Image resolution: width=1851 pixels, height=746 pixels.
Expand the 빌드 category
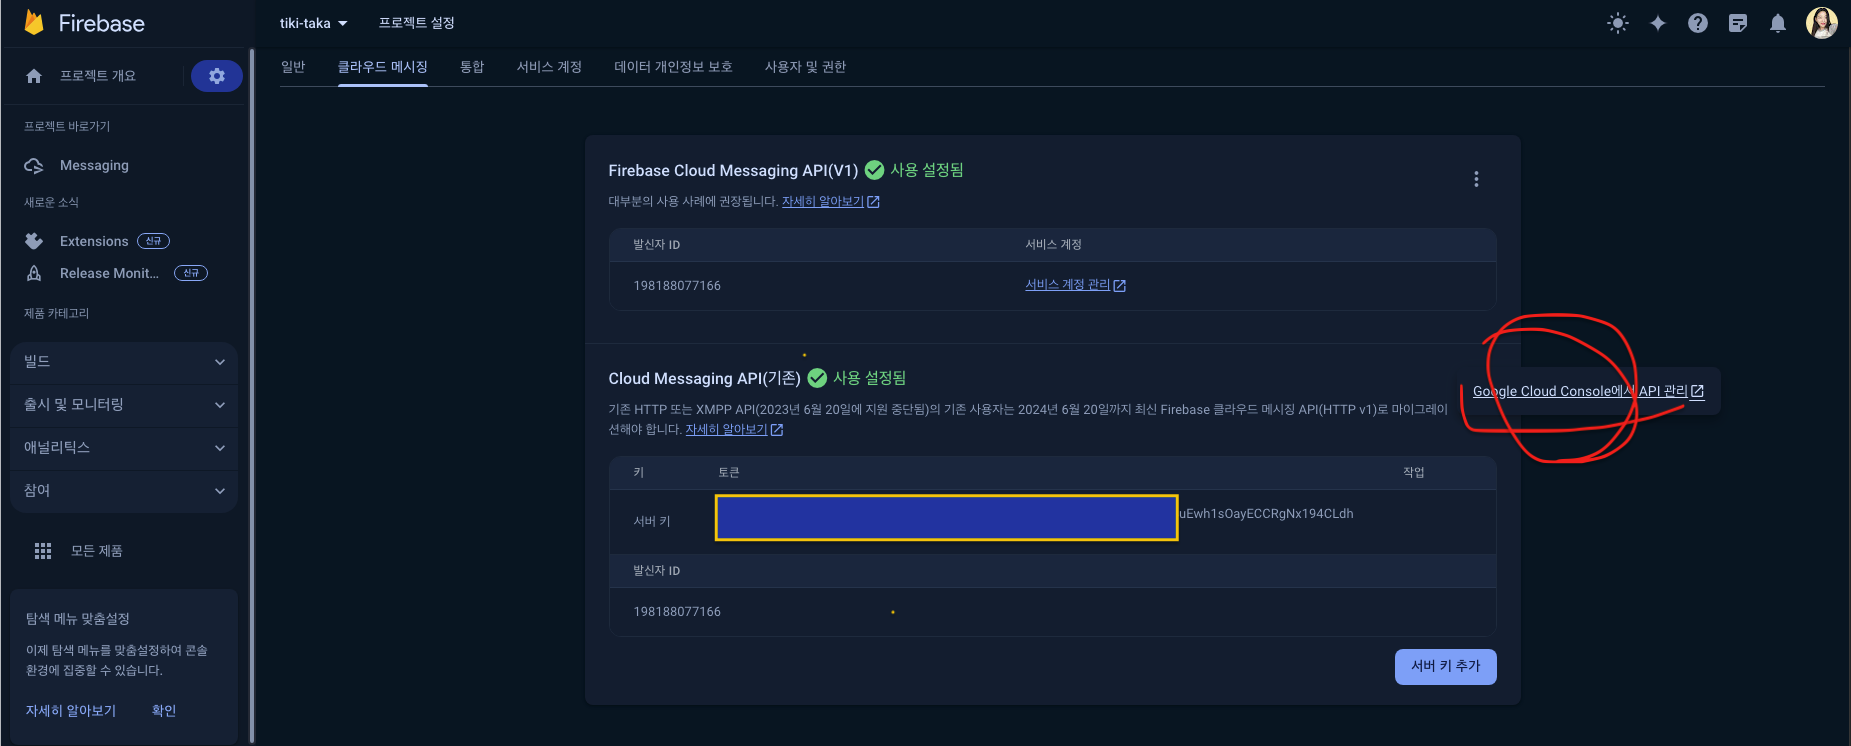pyautogui.click(x=124, y=362)
